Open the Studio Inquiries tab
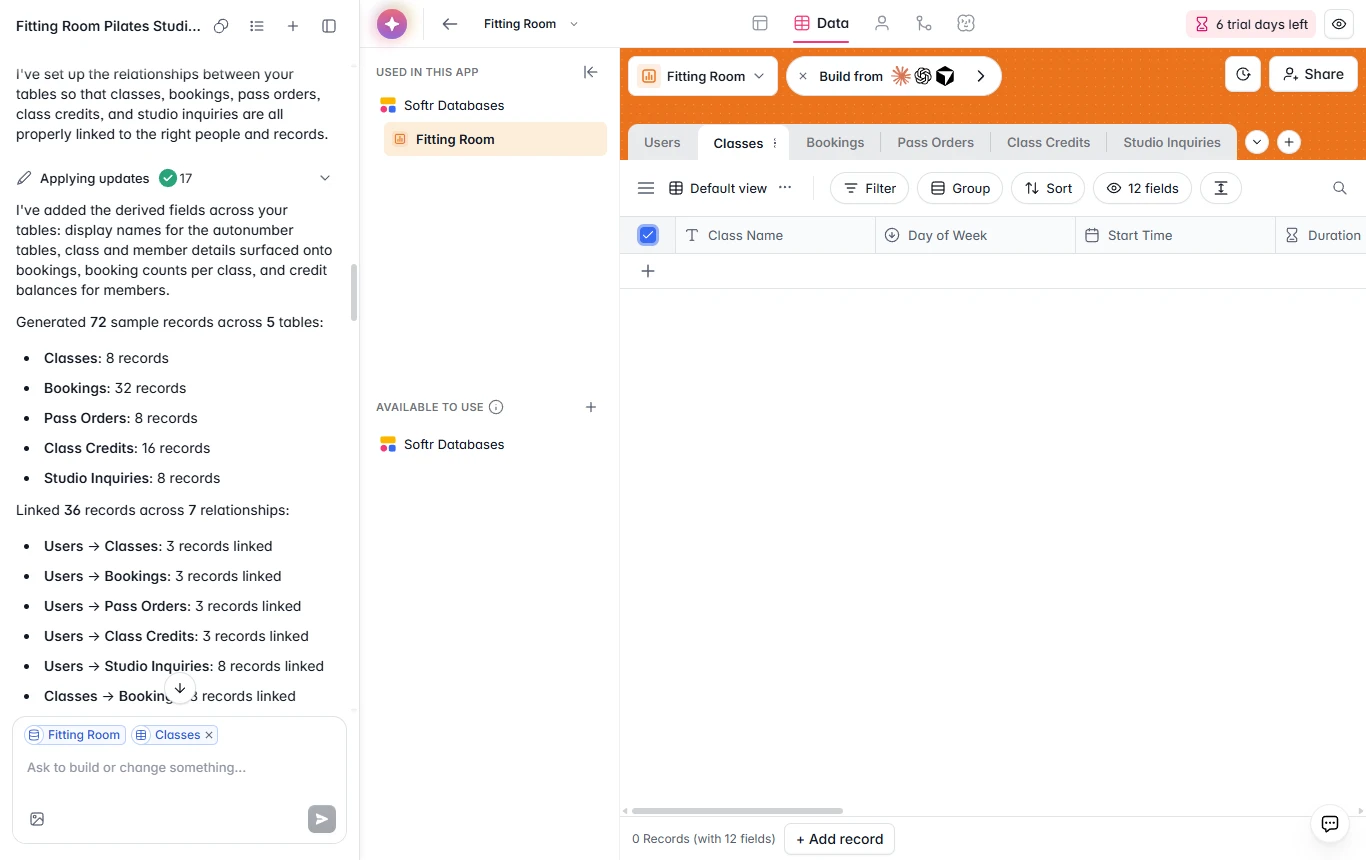 [1172, 142]
